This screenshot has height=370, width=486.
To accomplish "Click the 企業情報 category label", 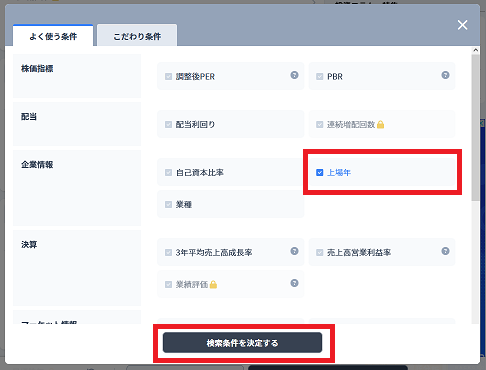I will pos(37,165).
